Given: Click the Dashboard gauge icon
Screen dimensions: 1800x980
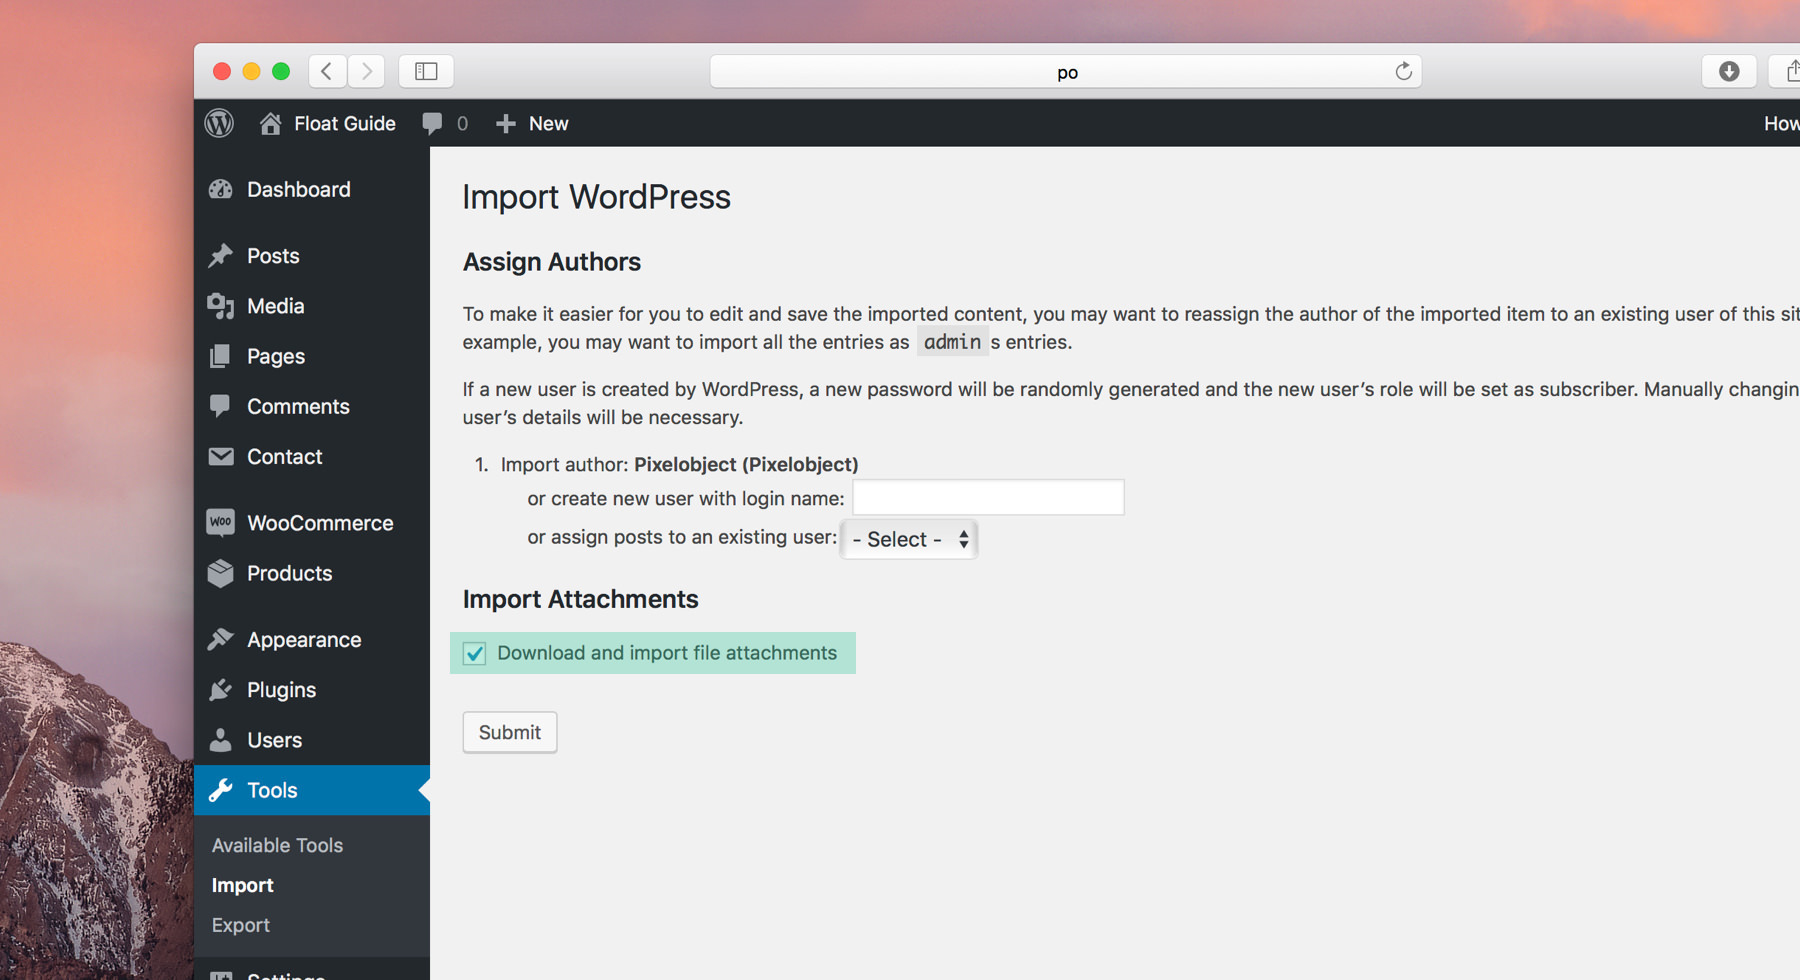Looking at the screenshot, I should tap(221, 189).
